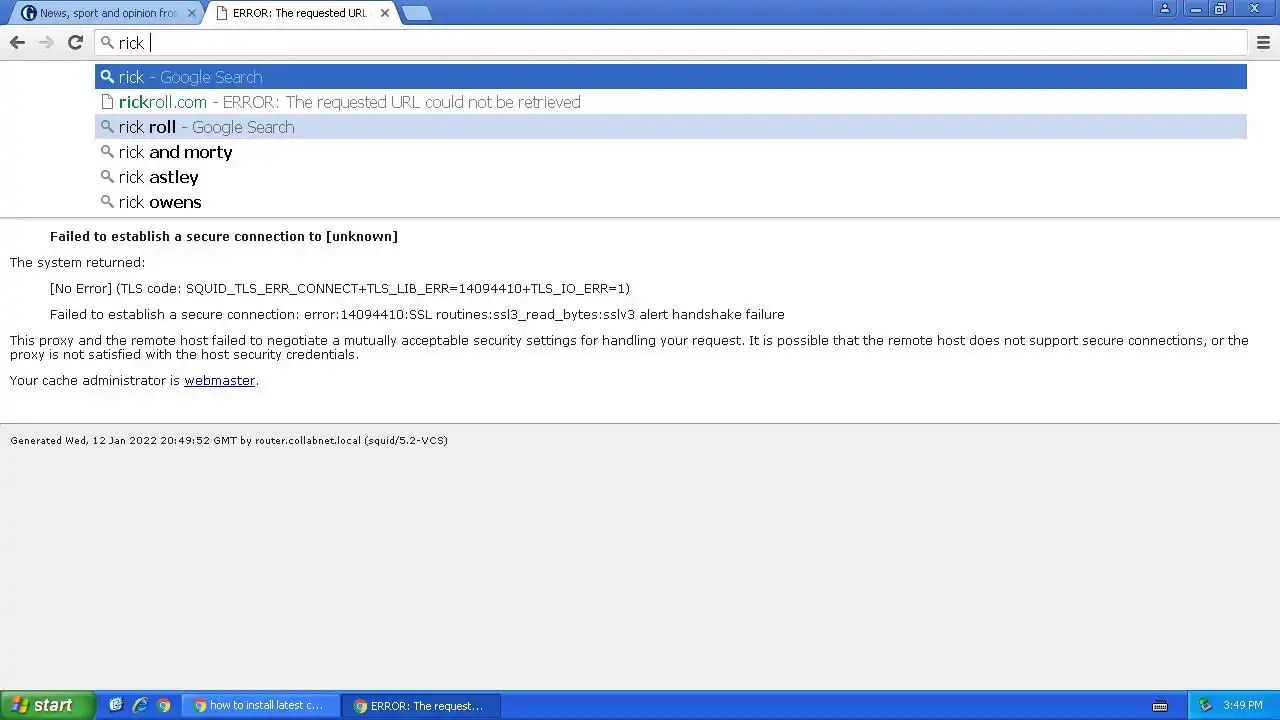The image size is (1280, 720).
Task: Open the Chrome hamburger menu
Action: coord(1263,43)
